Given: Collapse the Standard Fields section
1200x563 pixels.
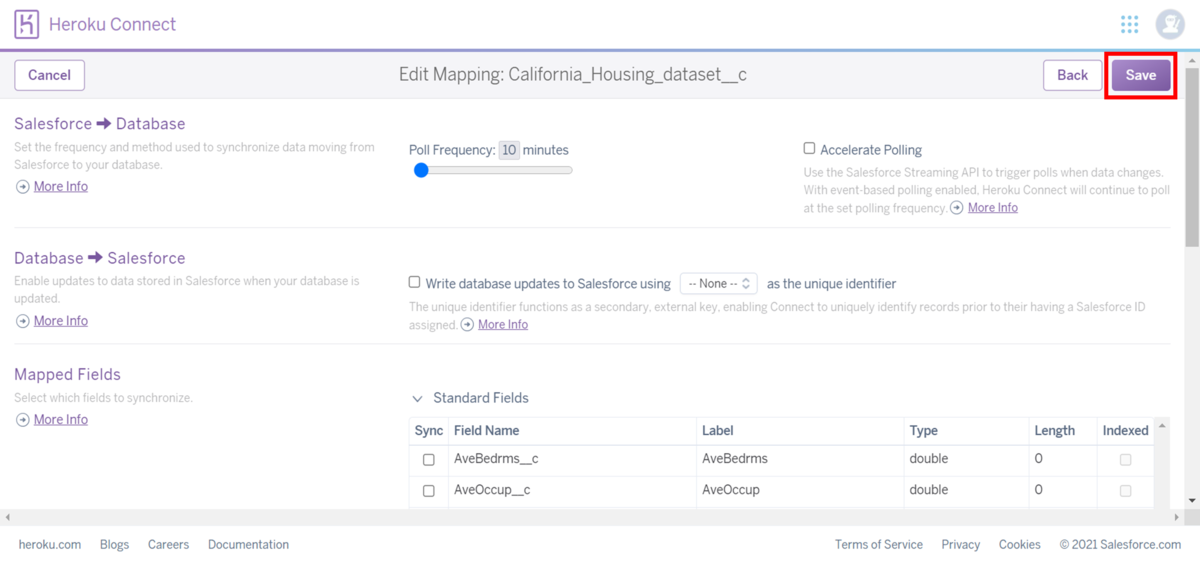Looking at the screenshot, I should [418, 398].
